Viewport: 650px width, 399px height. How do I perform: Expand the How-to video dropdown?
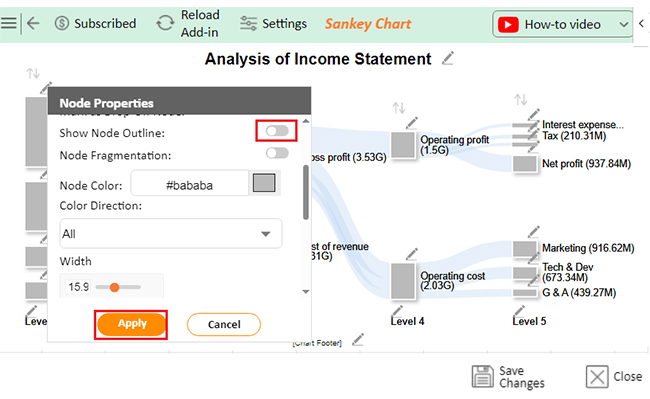pyautogui.click(x=624, y=24)
